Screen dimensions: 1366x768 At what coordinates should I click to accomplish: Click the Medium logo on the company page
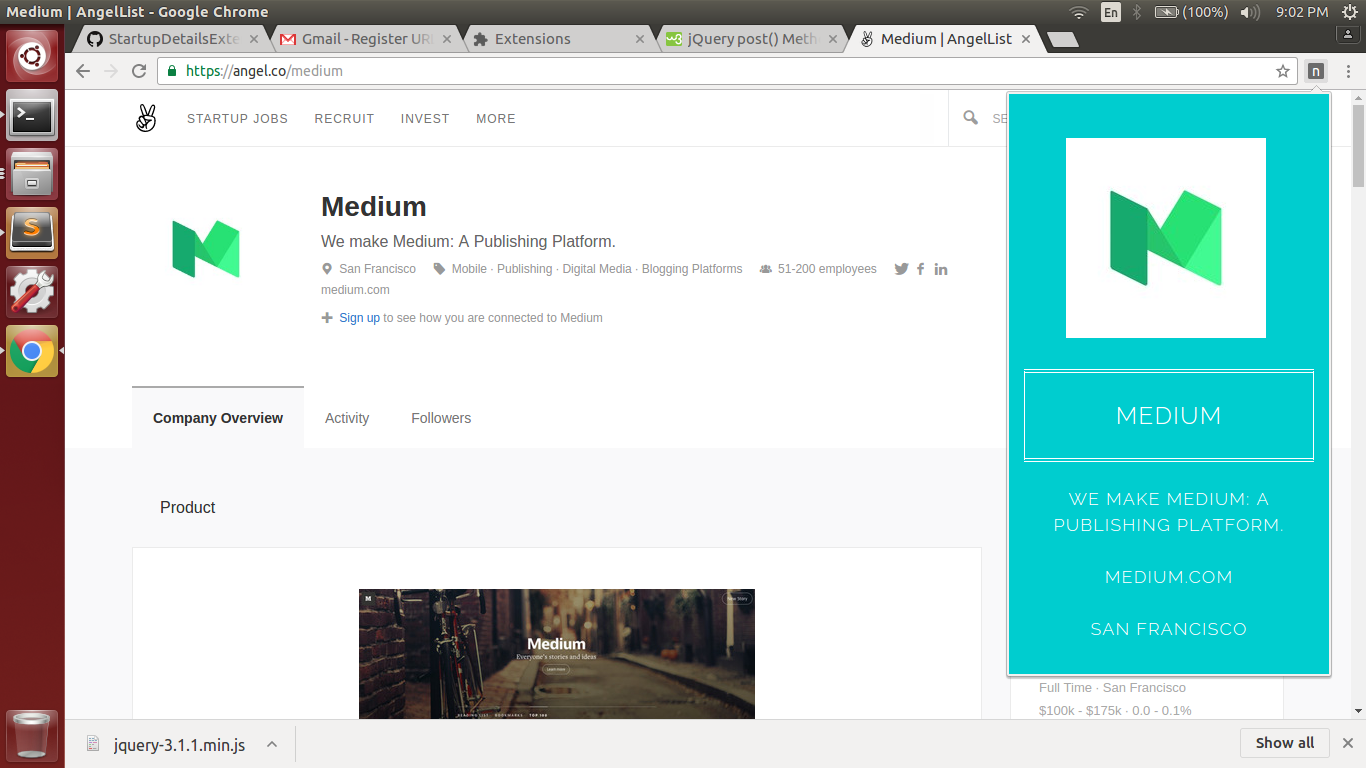206,249
